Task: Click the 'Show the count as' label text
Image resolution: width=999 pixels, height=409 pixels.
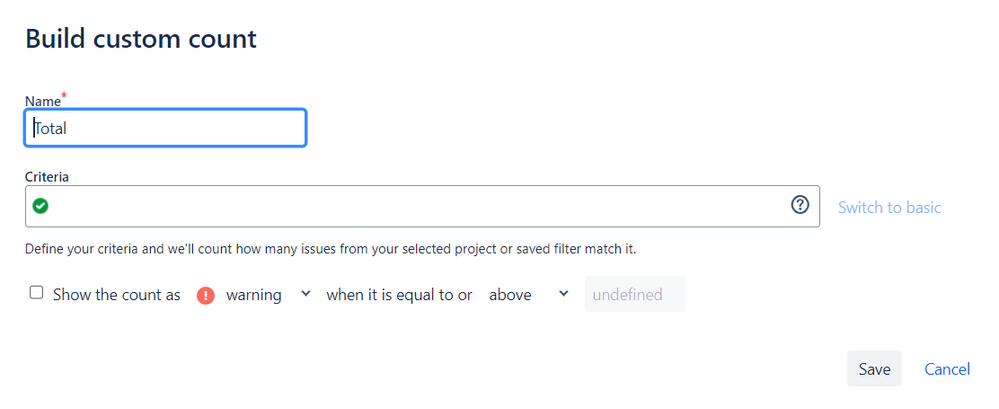Action: [x=116, y=295]
